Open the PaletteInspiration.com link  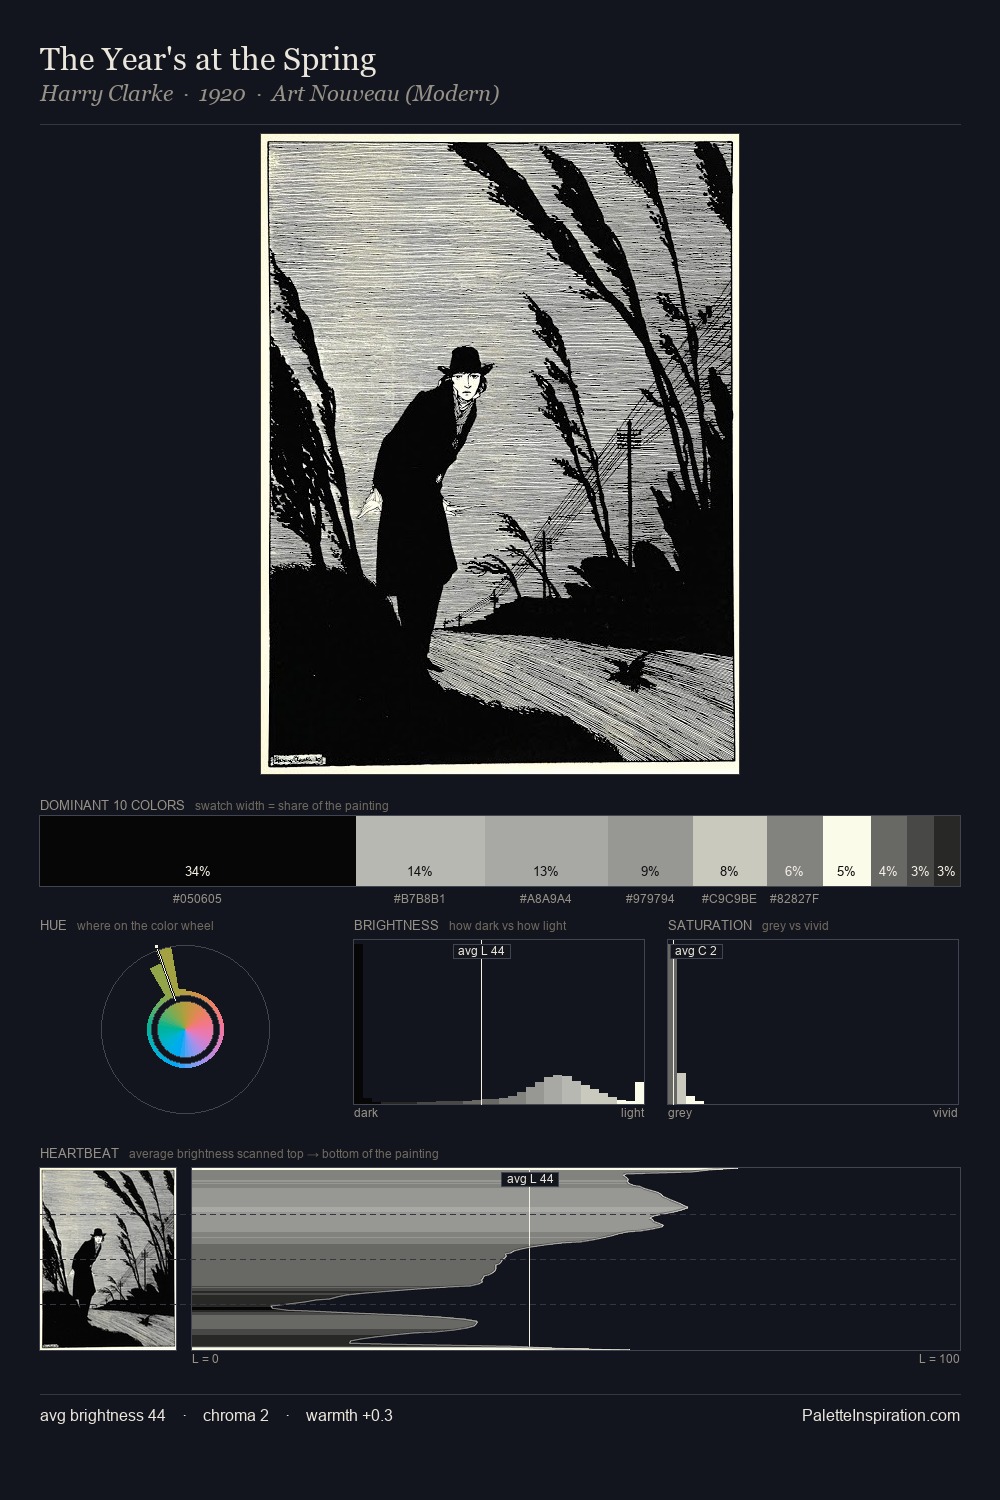point(881,1415)
